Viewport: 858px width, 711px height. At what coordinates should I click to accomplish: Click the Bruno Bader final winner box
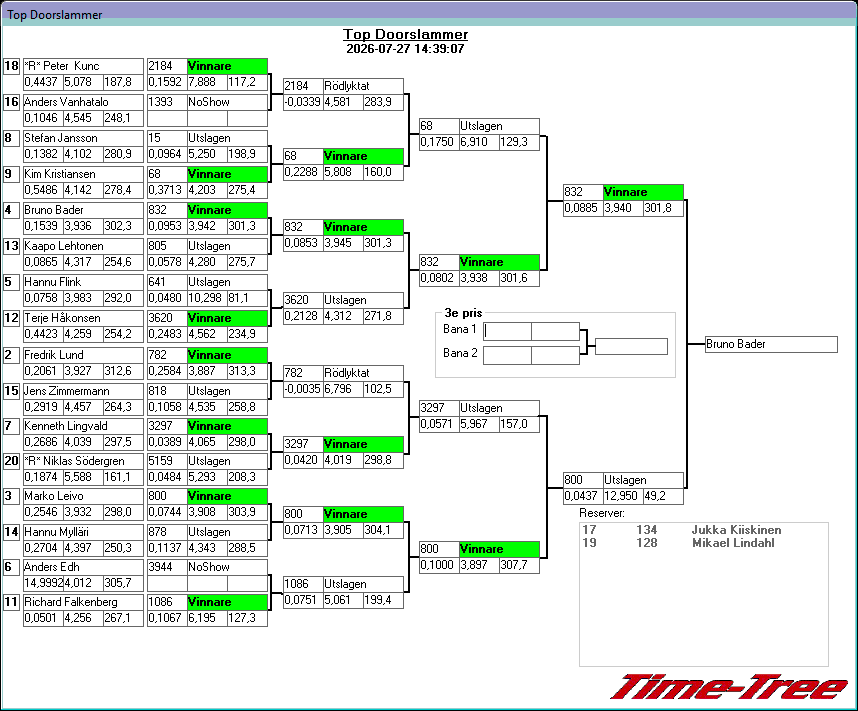click(772, 344)
